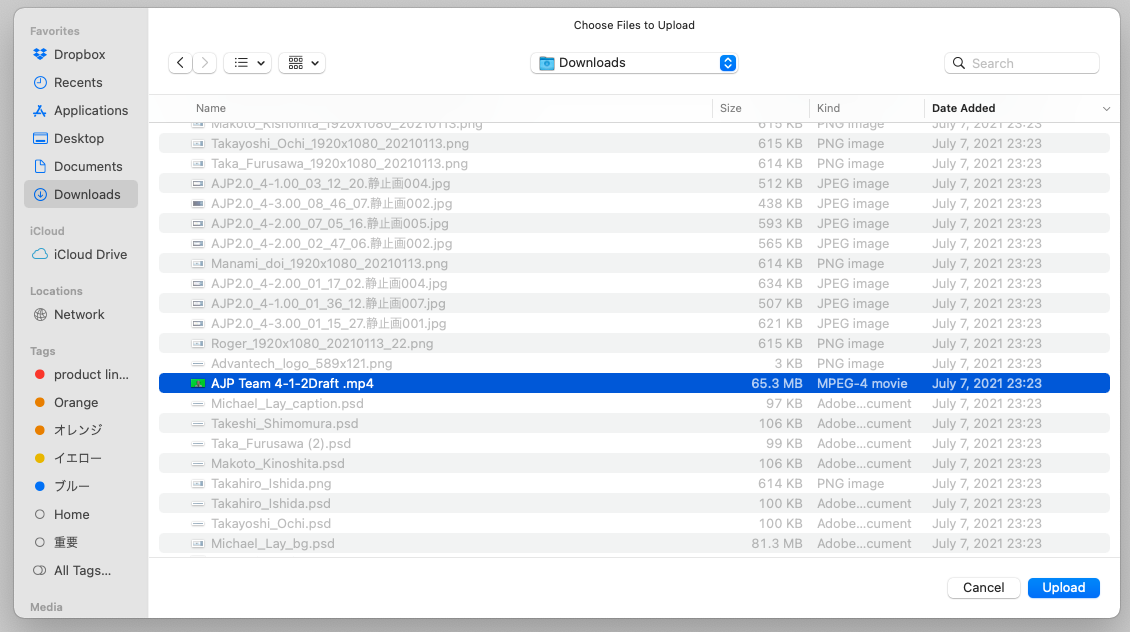Select AJP2.0_4-2.00_02_47_06.静止画002.jpg
The height and width of the screenshot is (632, 1130).
(634, 244)
